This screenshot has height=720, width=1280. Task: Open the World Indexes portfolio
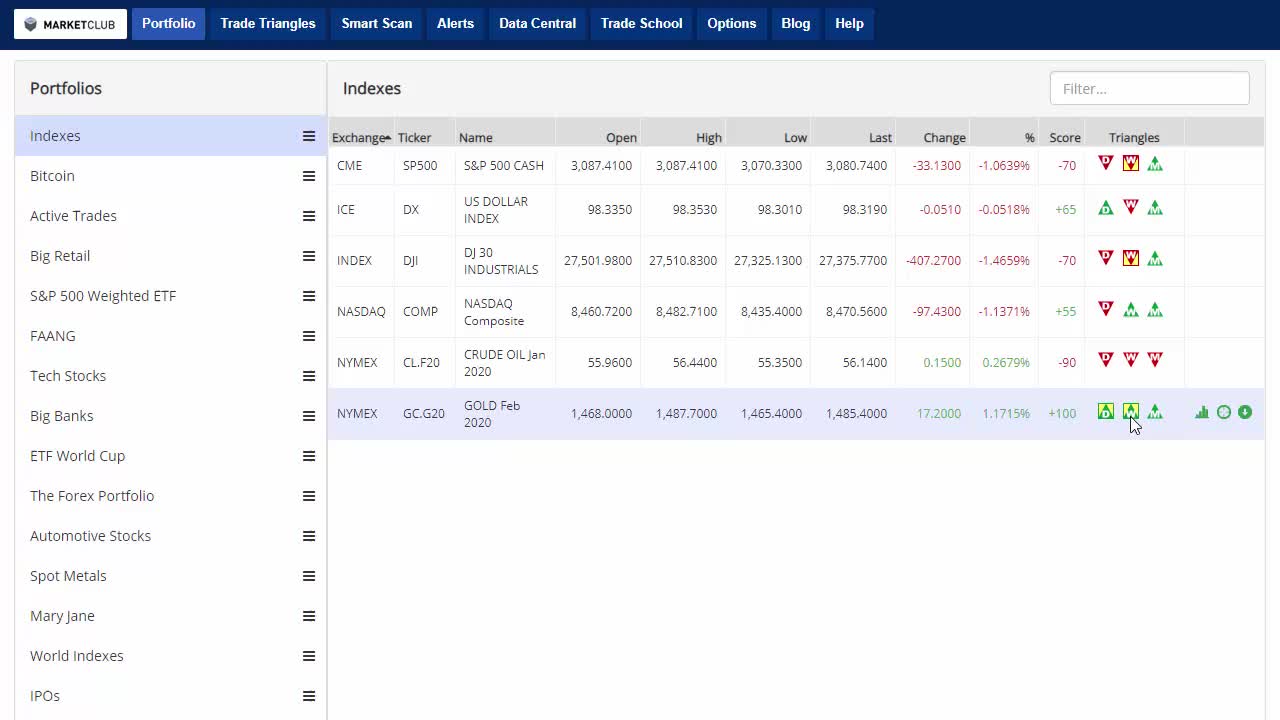pyautogui.click(x=170, y=656)
